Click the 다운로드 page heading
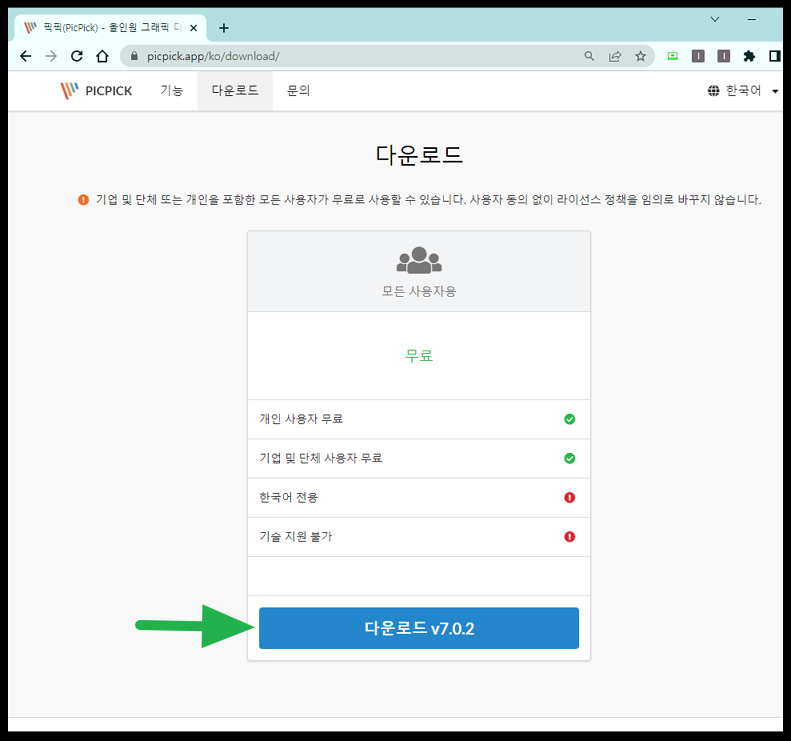Viewport: 791px width, 741px height. point(419,154)
